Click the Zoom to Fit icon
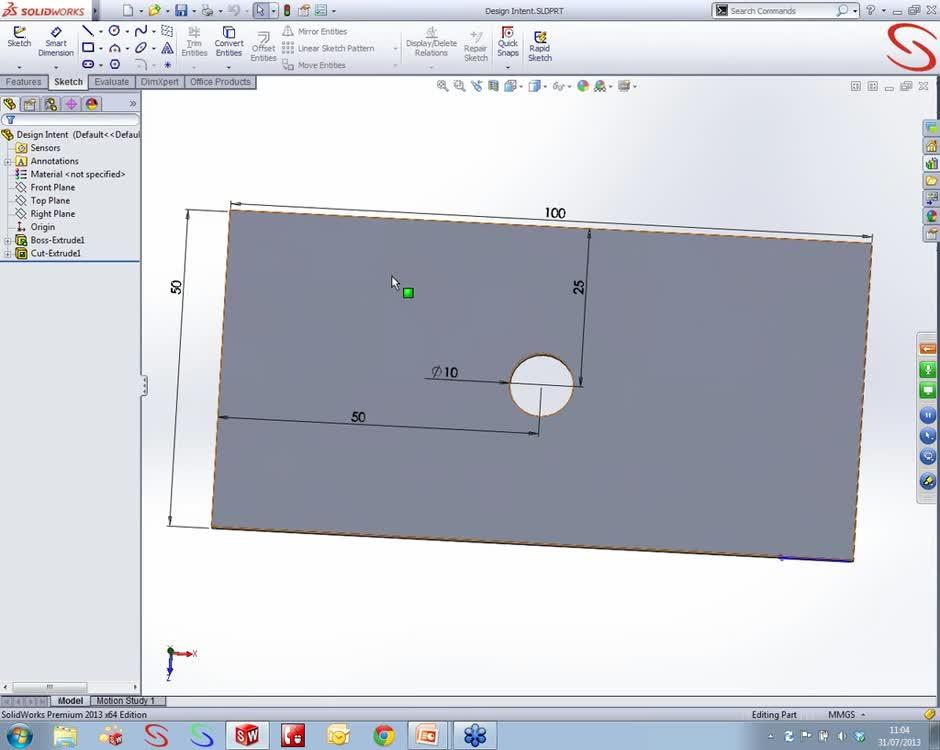940x750 pixels. point(442,86)
